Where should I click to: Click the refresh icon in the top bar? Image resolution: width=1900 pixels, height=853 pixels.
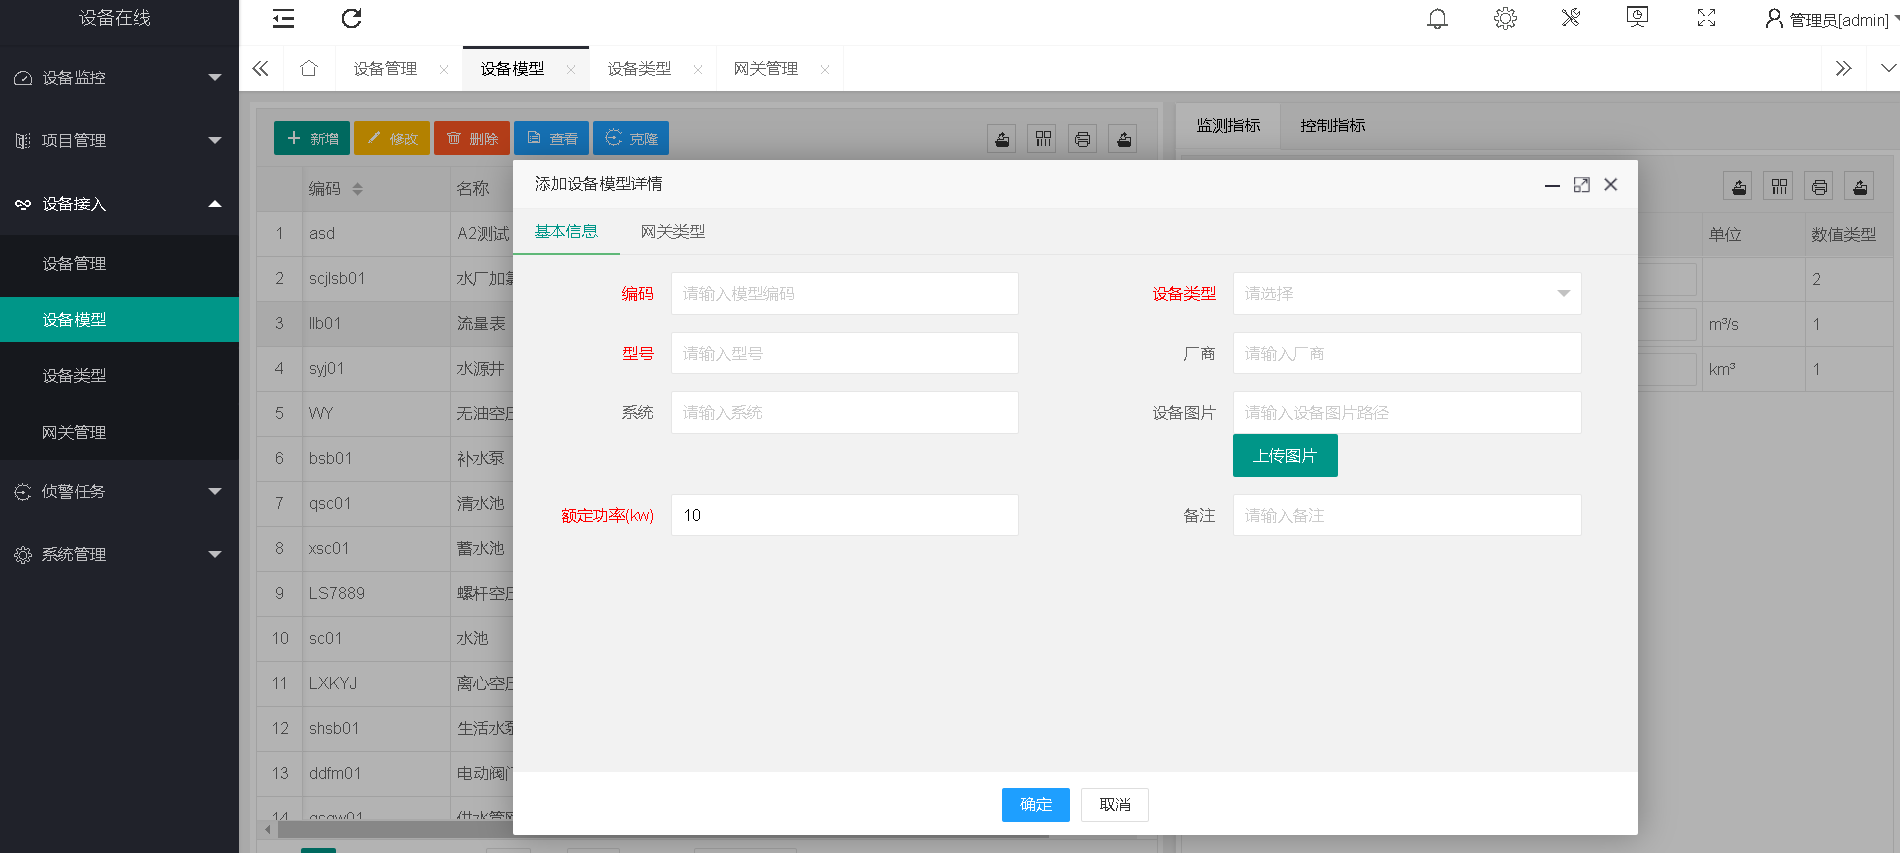pos(351,18)
